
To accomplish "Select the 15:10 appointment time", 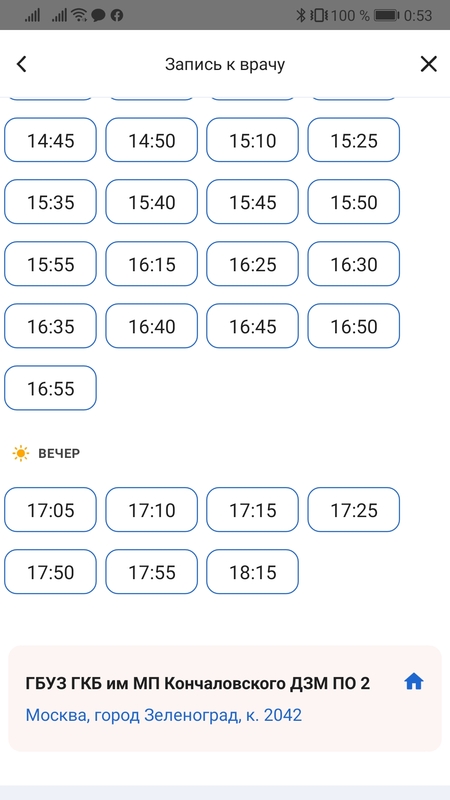I will point(252,140).
